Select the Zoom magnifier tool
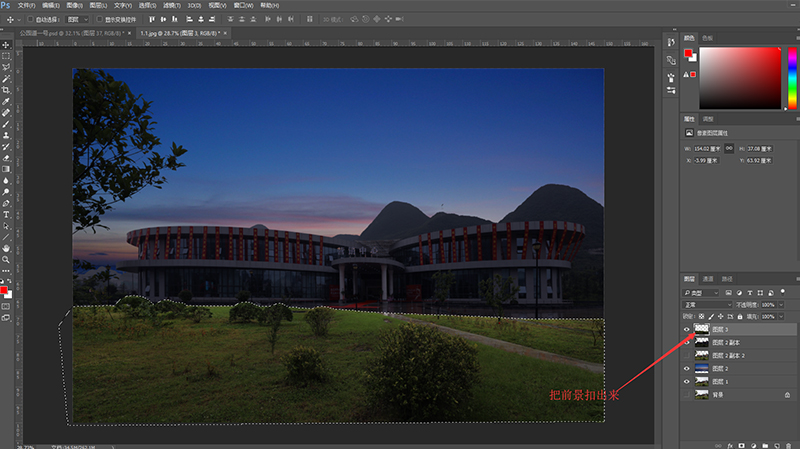This screenshot has height=449, width=800. [x=6, y=259]
